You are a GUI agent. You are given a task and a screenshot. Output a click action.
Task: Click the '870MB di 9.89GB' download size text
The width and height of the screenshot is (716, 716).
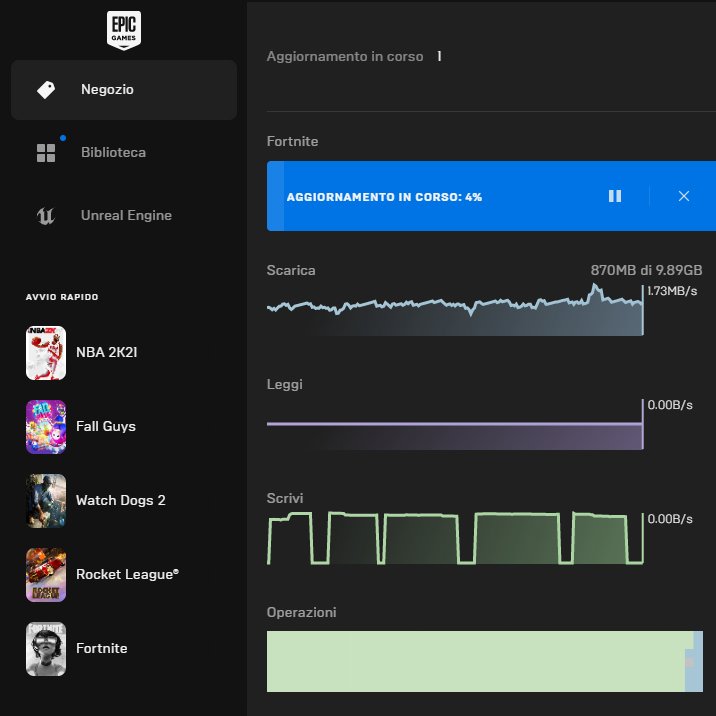point(646,270)
